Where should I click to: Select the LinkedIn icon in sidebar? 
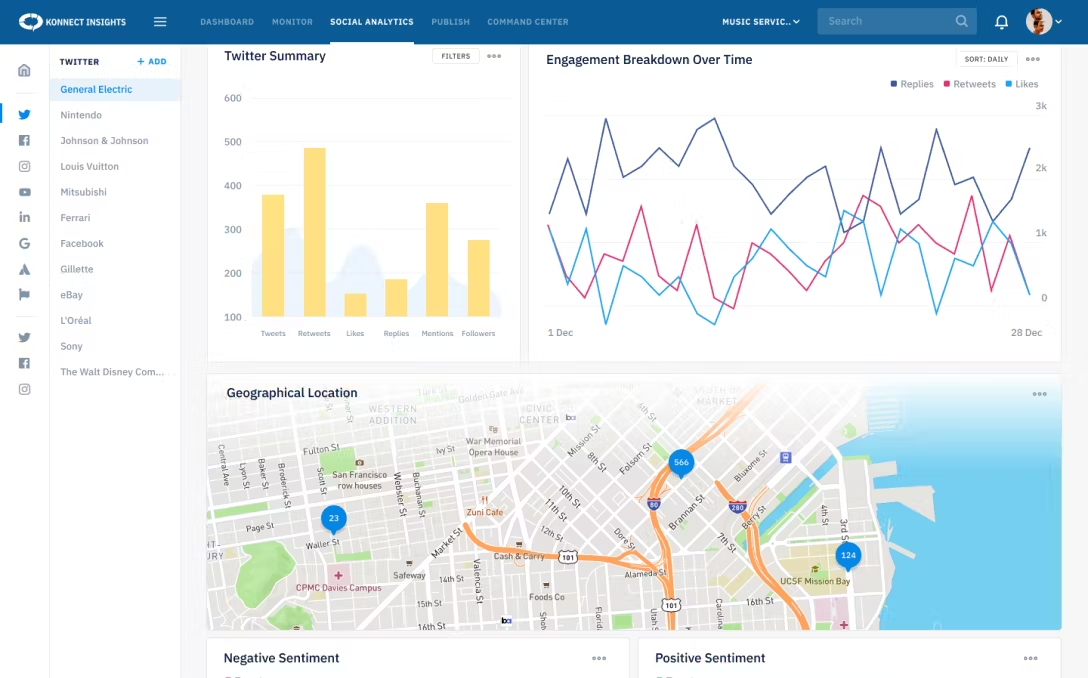coord(24,217)
